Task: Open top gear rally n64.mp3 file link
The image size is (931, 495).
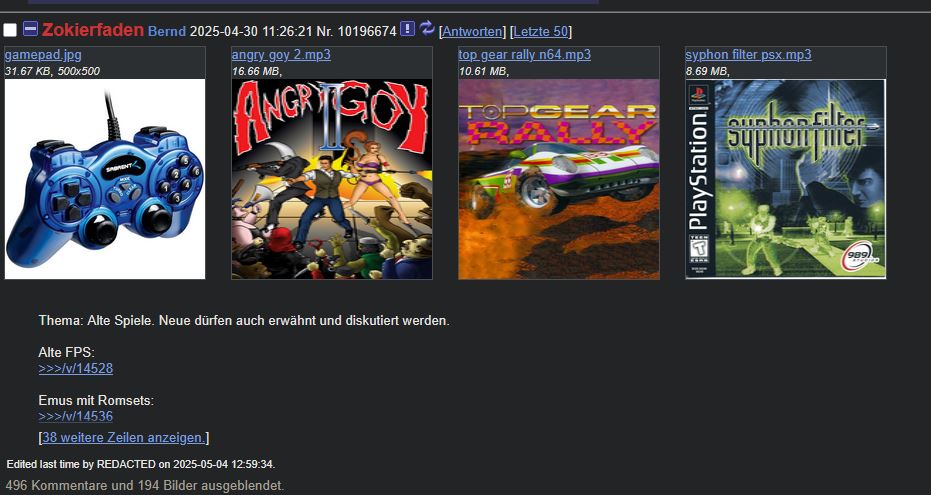Action: (x=525, y=55)
